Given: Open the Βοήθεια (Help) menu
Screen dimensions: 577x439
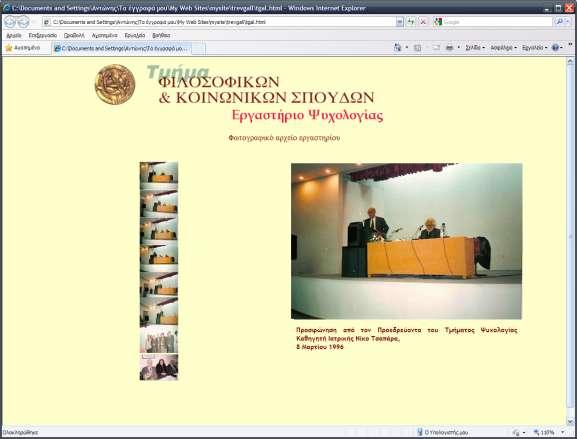Looking at the screenshot, I should [x=161, y=35].
